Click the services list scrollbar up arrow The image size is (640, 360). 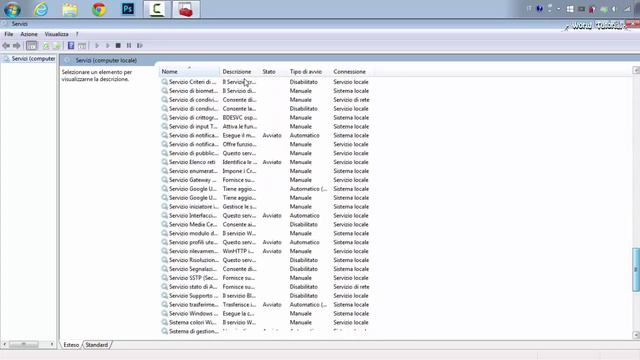[x=636, y=71]
